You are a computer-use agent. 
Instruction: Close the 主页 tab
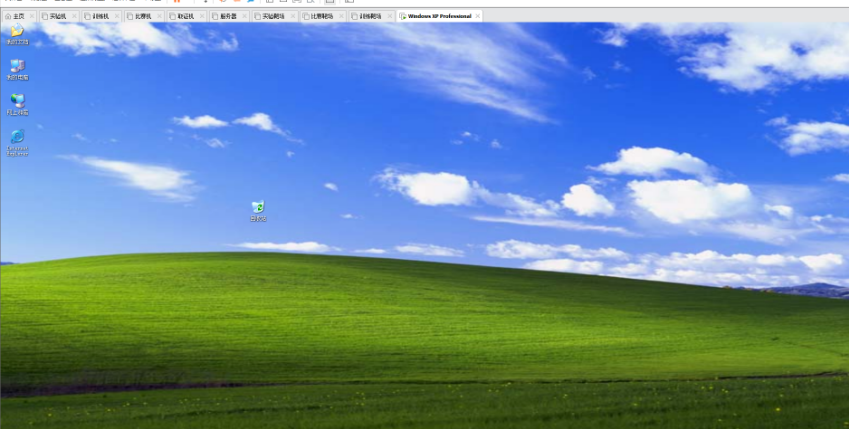(31, 16)
